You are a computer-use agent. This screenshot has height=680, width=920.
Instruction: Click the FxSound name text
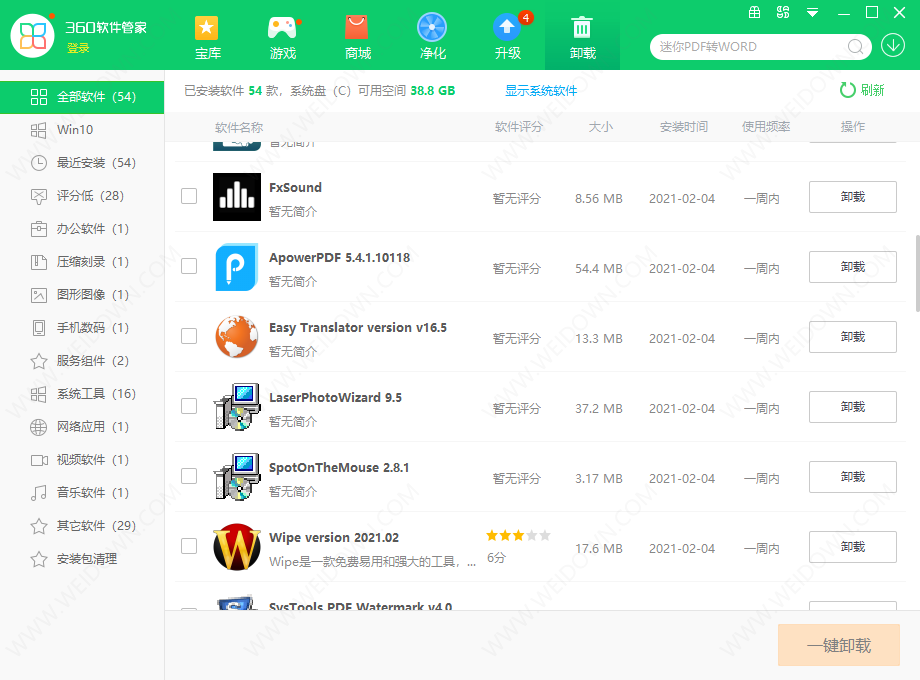pos(295,188)
